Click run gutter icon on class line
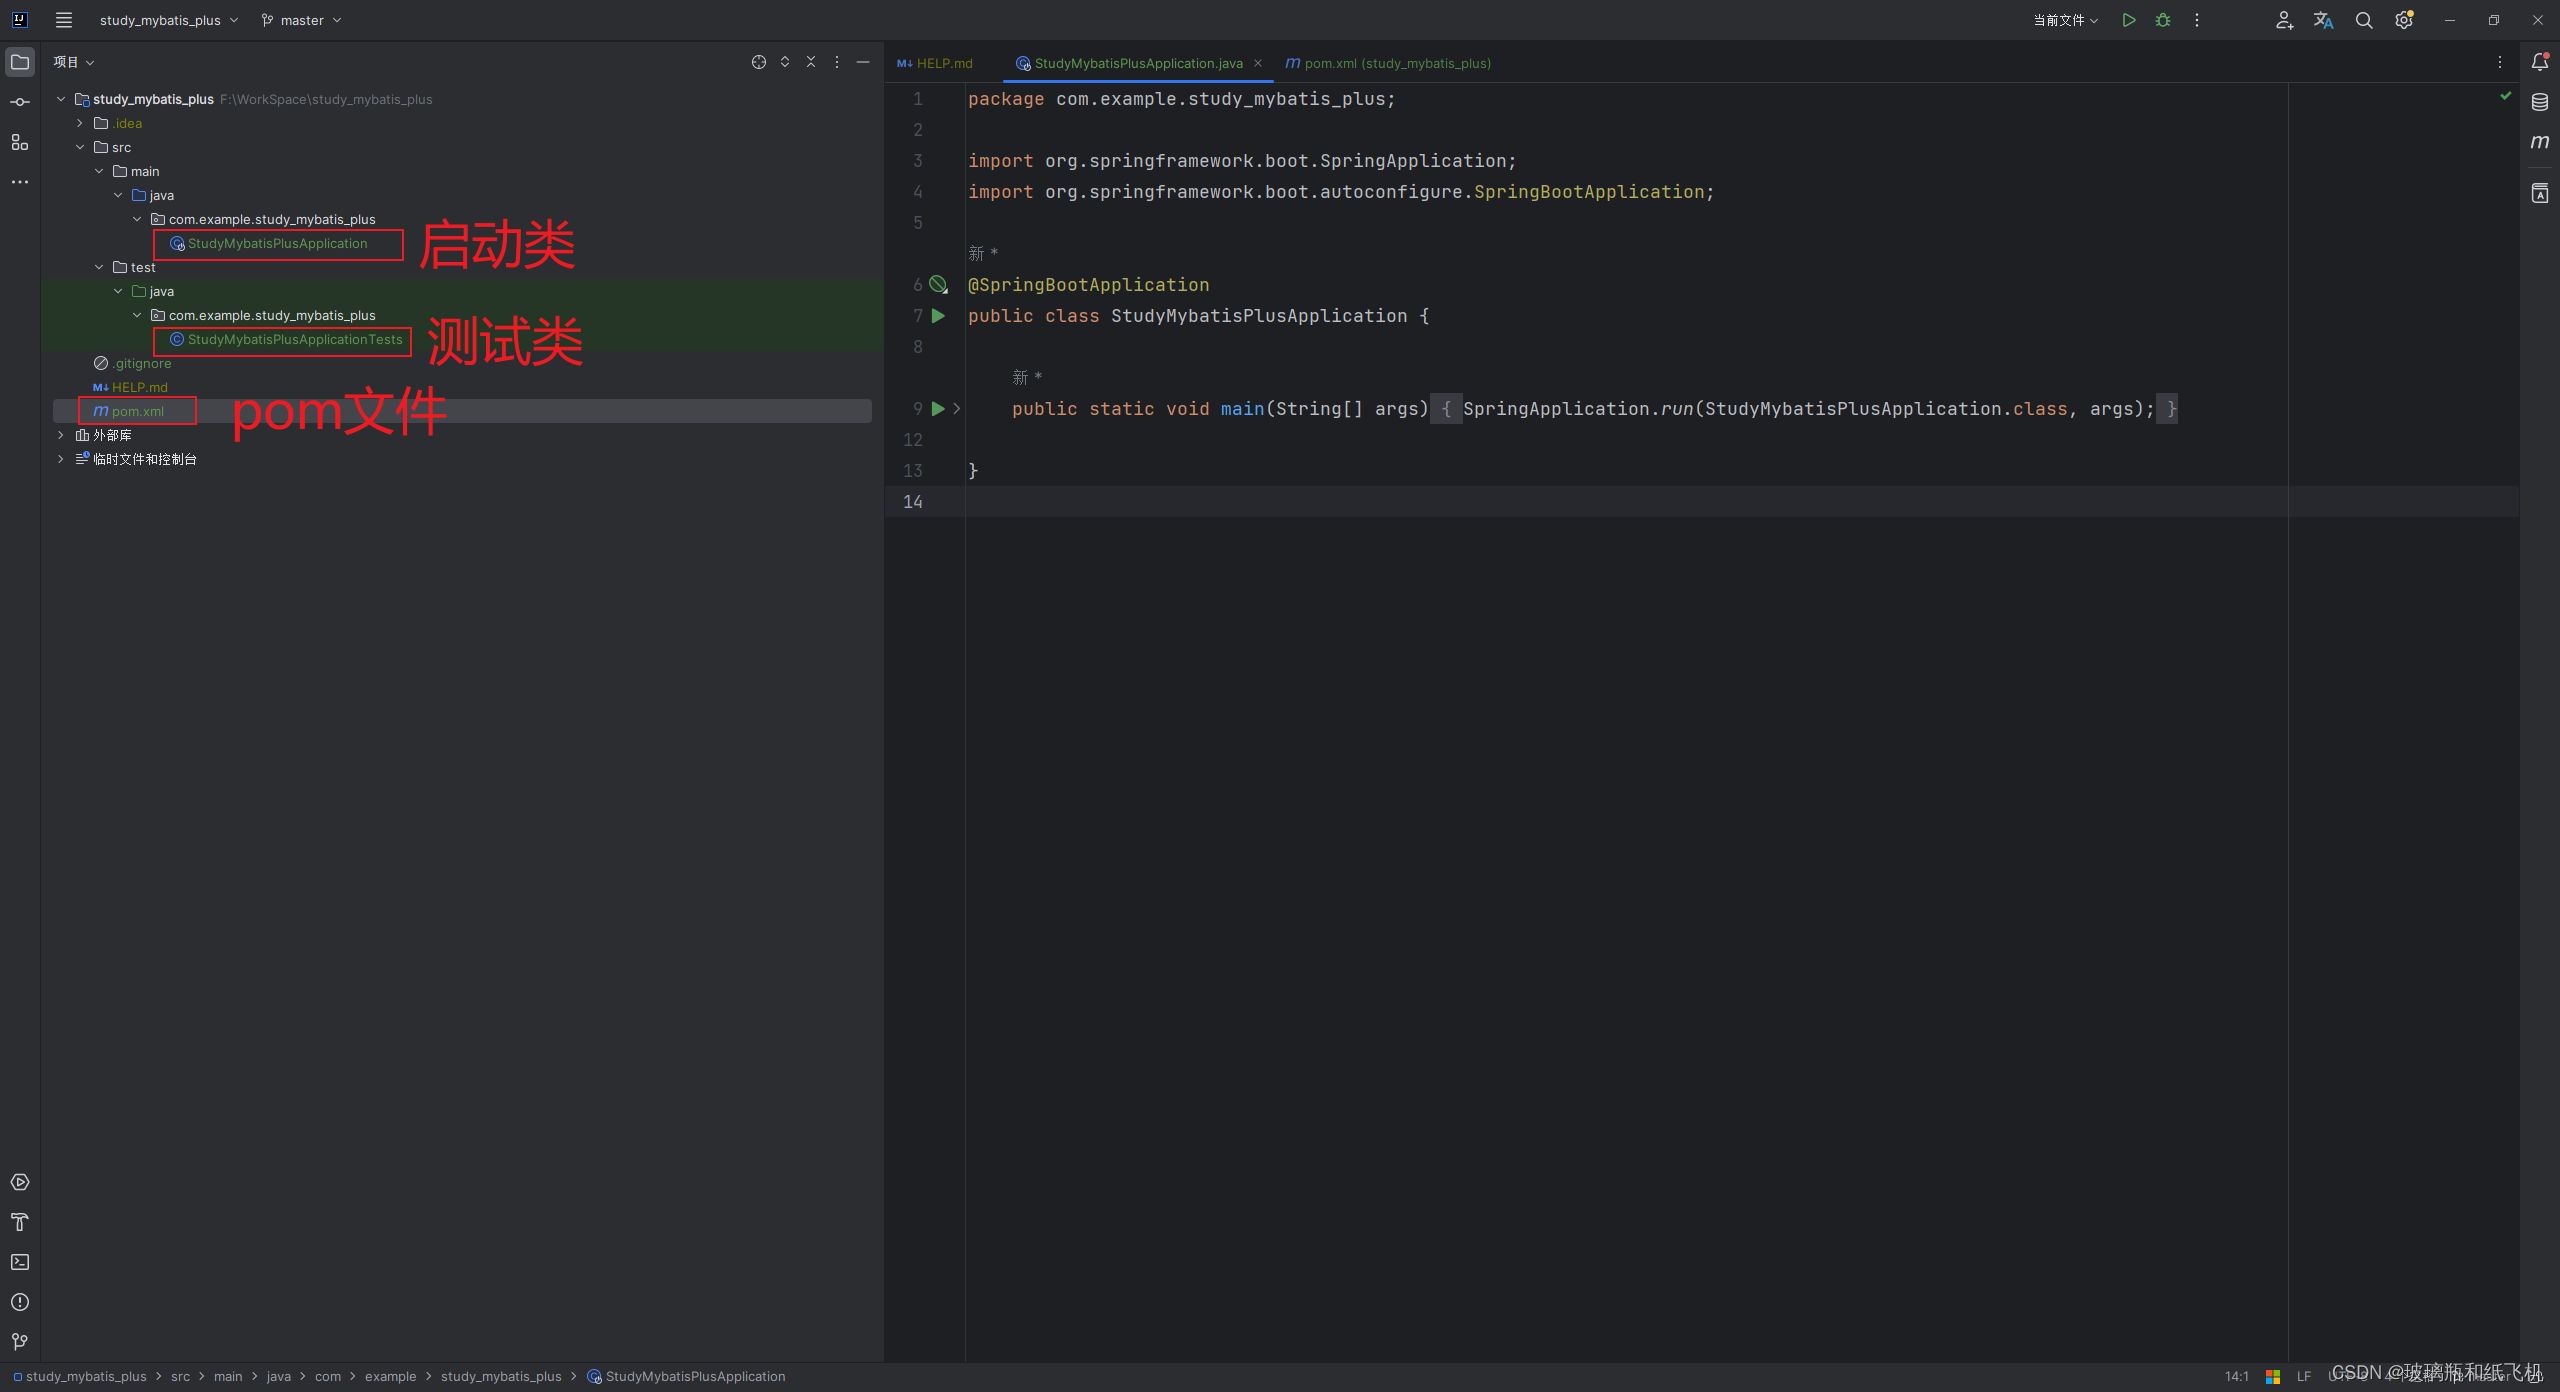This screenshot has width=2560, height=1392. (938, 316)
